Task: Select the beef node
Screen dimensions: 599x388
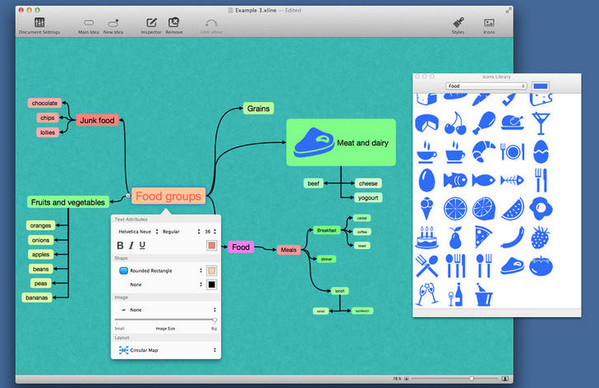Action: click(313, 183)
